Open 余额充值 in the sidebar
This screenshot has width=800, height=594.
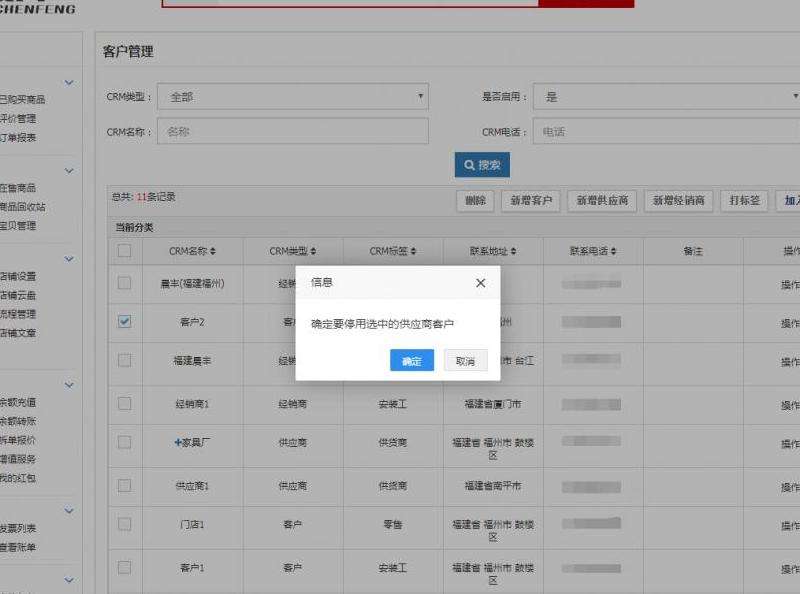coord(18,402)
